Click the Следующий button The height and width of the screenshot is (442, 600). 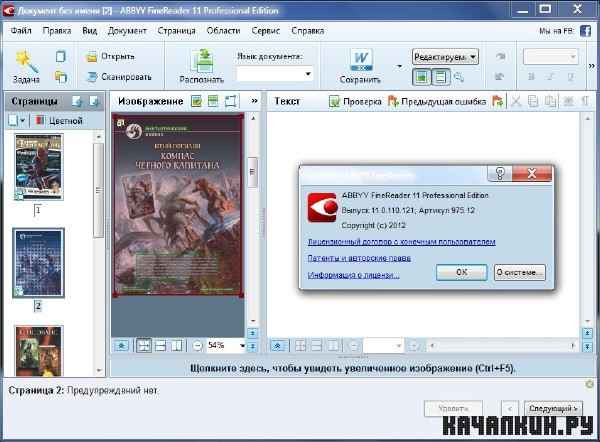553,409
